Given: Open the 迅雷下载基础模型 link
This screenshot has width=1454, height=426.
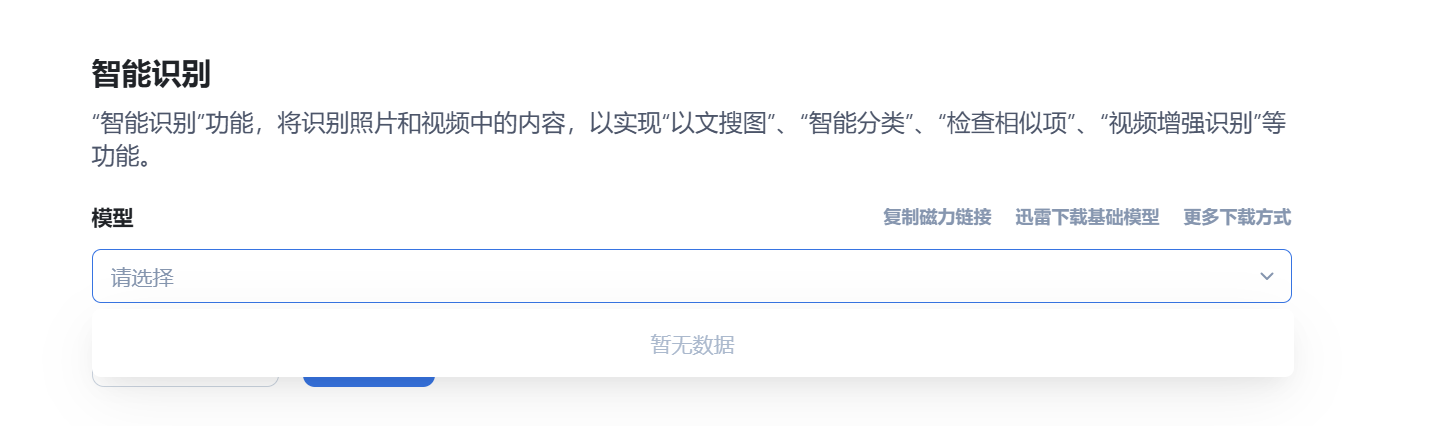Looking at the screenshot, I should (1087, 217).
